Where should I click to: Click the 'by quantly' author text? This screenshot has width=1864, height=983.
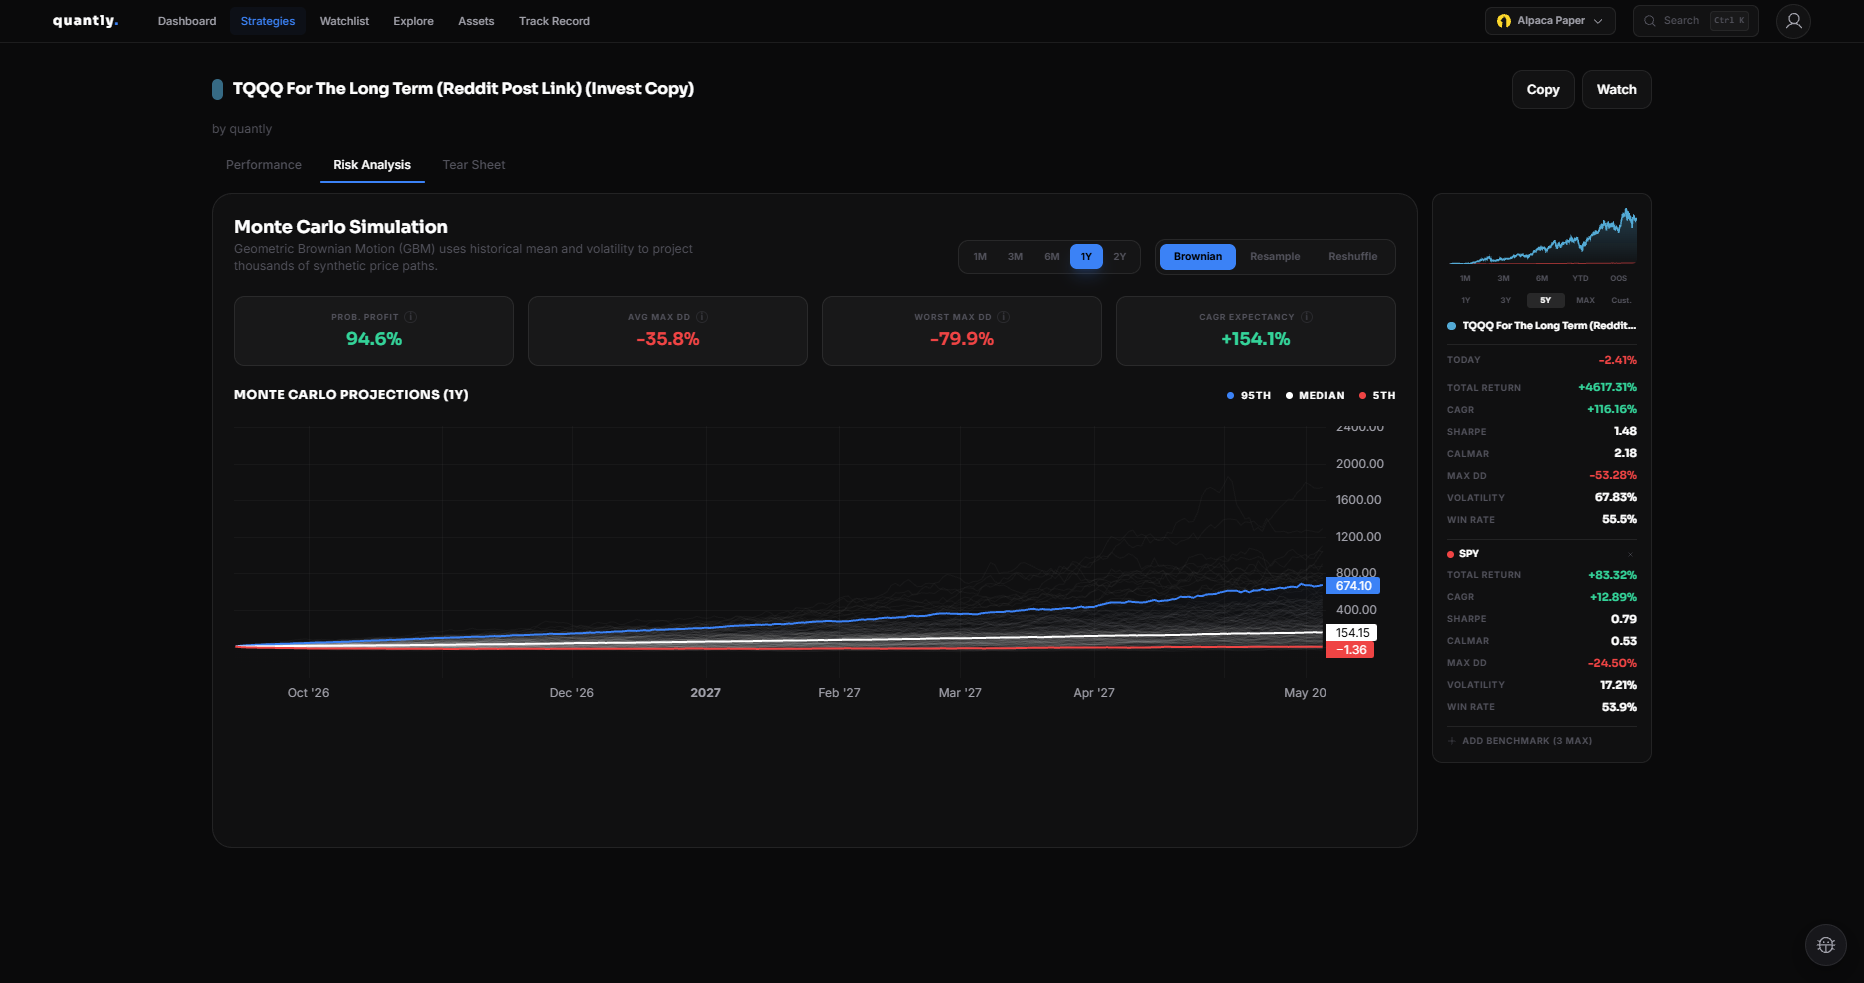click(x=242, y=129)
